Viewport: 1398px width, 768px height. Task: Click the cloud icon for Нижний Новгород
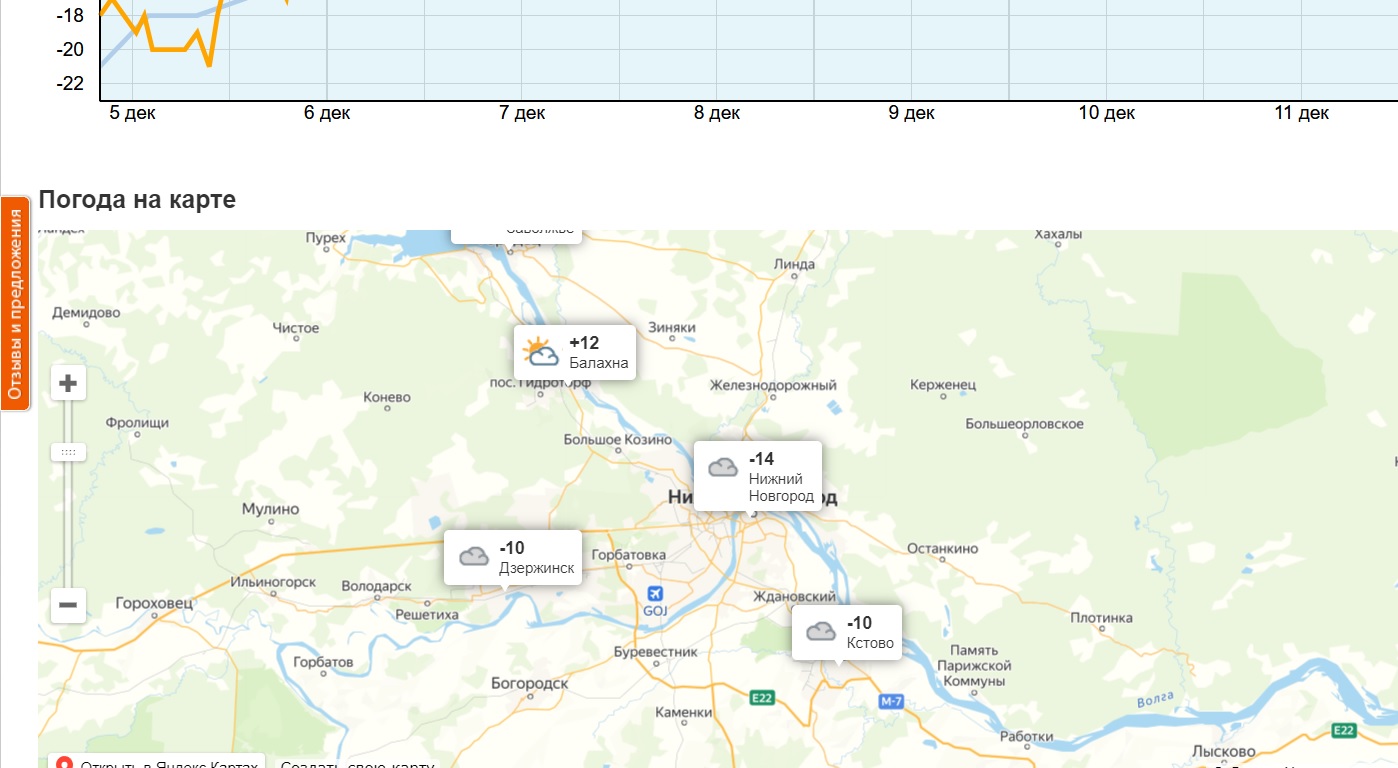pos(723,467)
